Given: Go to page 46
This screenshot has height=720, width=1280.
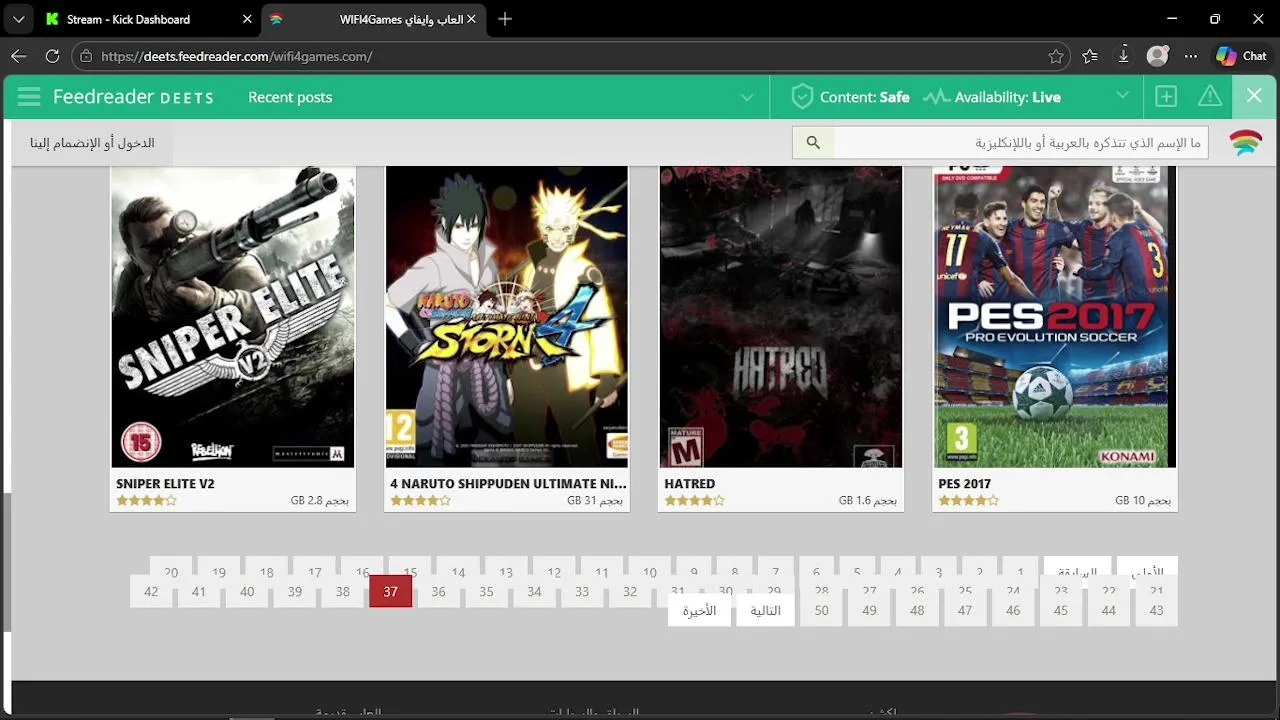Looking at the screenshot, I should click(1013, 610).
